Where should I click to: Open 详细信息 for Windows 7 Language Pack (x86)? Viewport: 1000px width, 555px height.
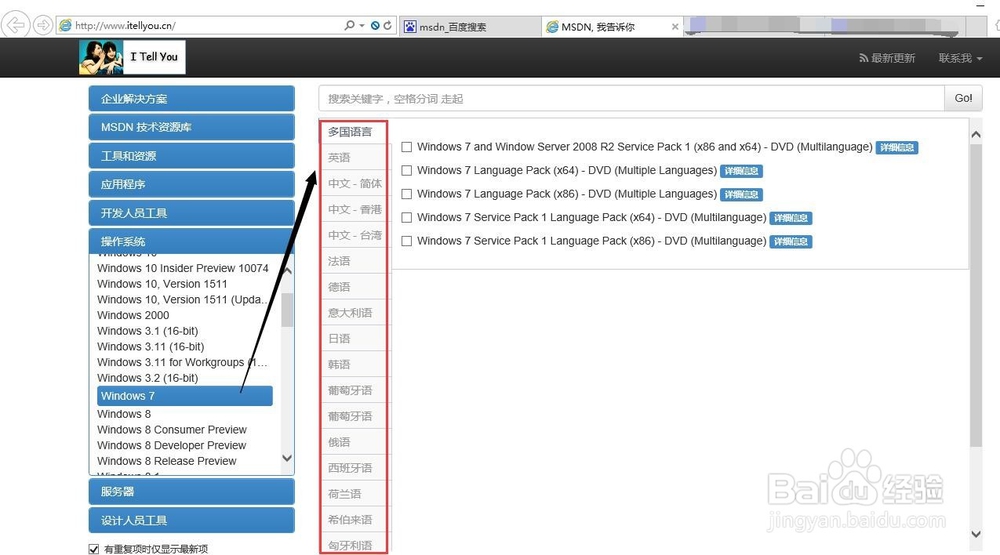coord(741,195)
